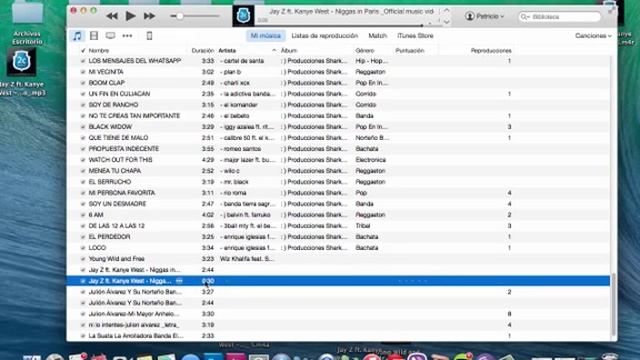
Task: Click the now playing album artwork
Action: [243, 16]
